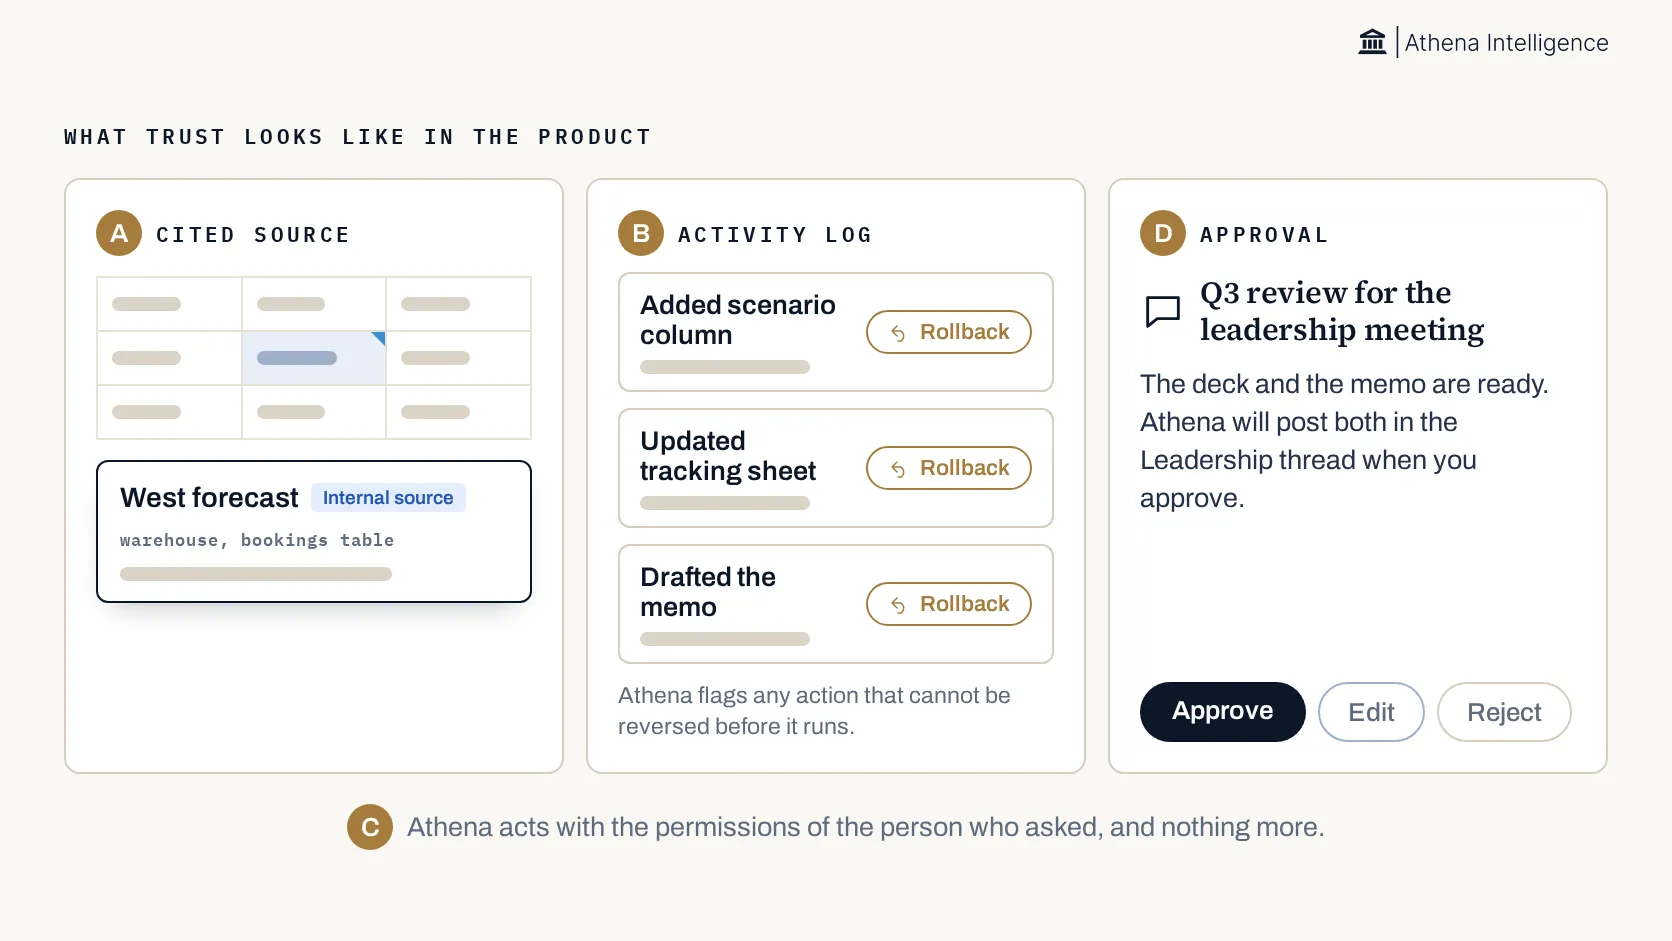
Task: Rollback the Updated tracking sheet action
Action: tap(948, 468)
